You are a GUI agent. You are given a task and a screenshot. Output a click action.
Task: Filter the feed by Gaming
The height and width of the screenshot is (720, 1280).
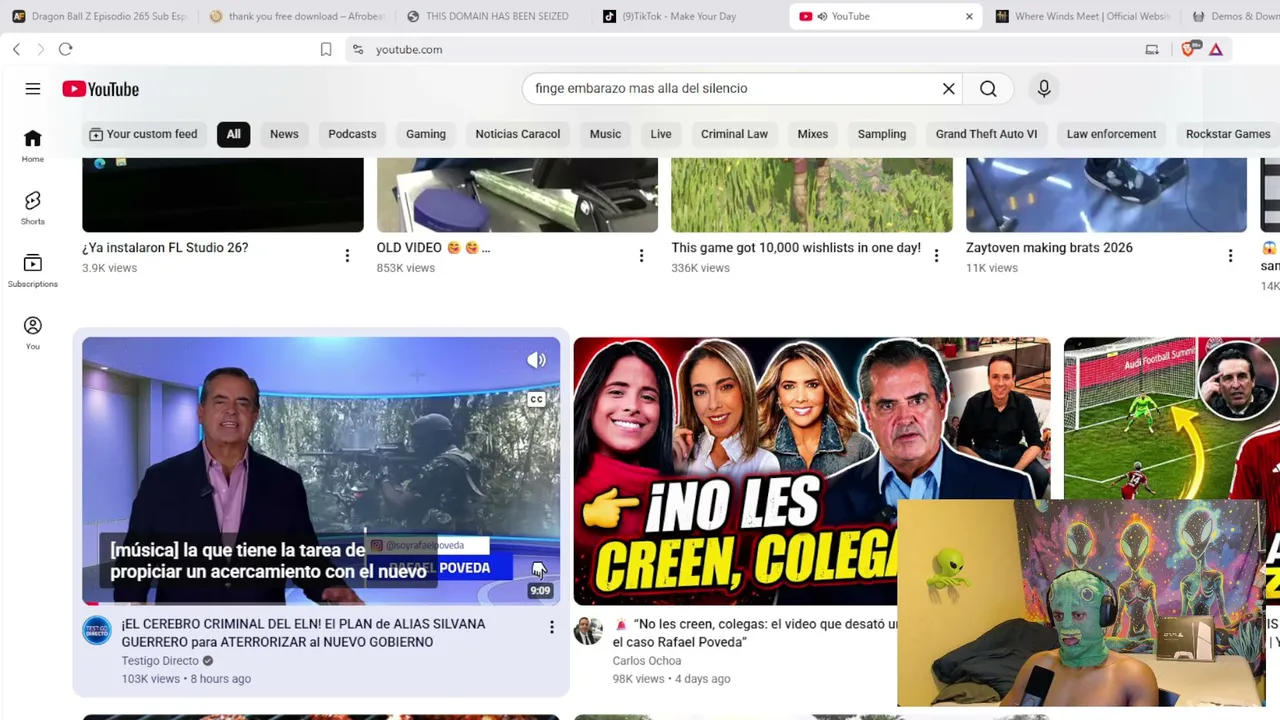(426, 134)
